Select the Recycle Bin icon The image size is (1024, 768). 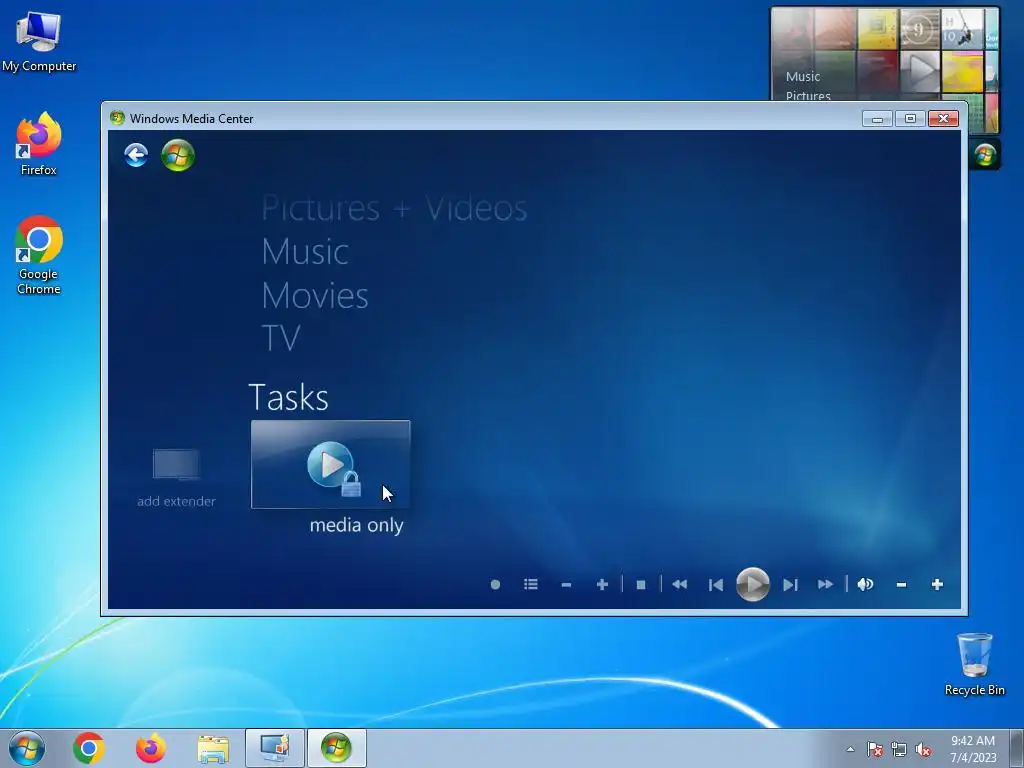point(974,664)
